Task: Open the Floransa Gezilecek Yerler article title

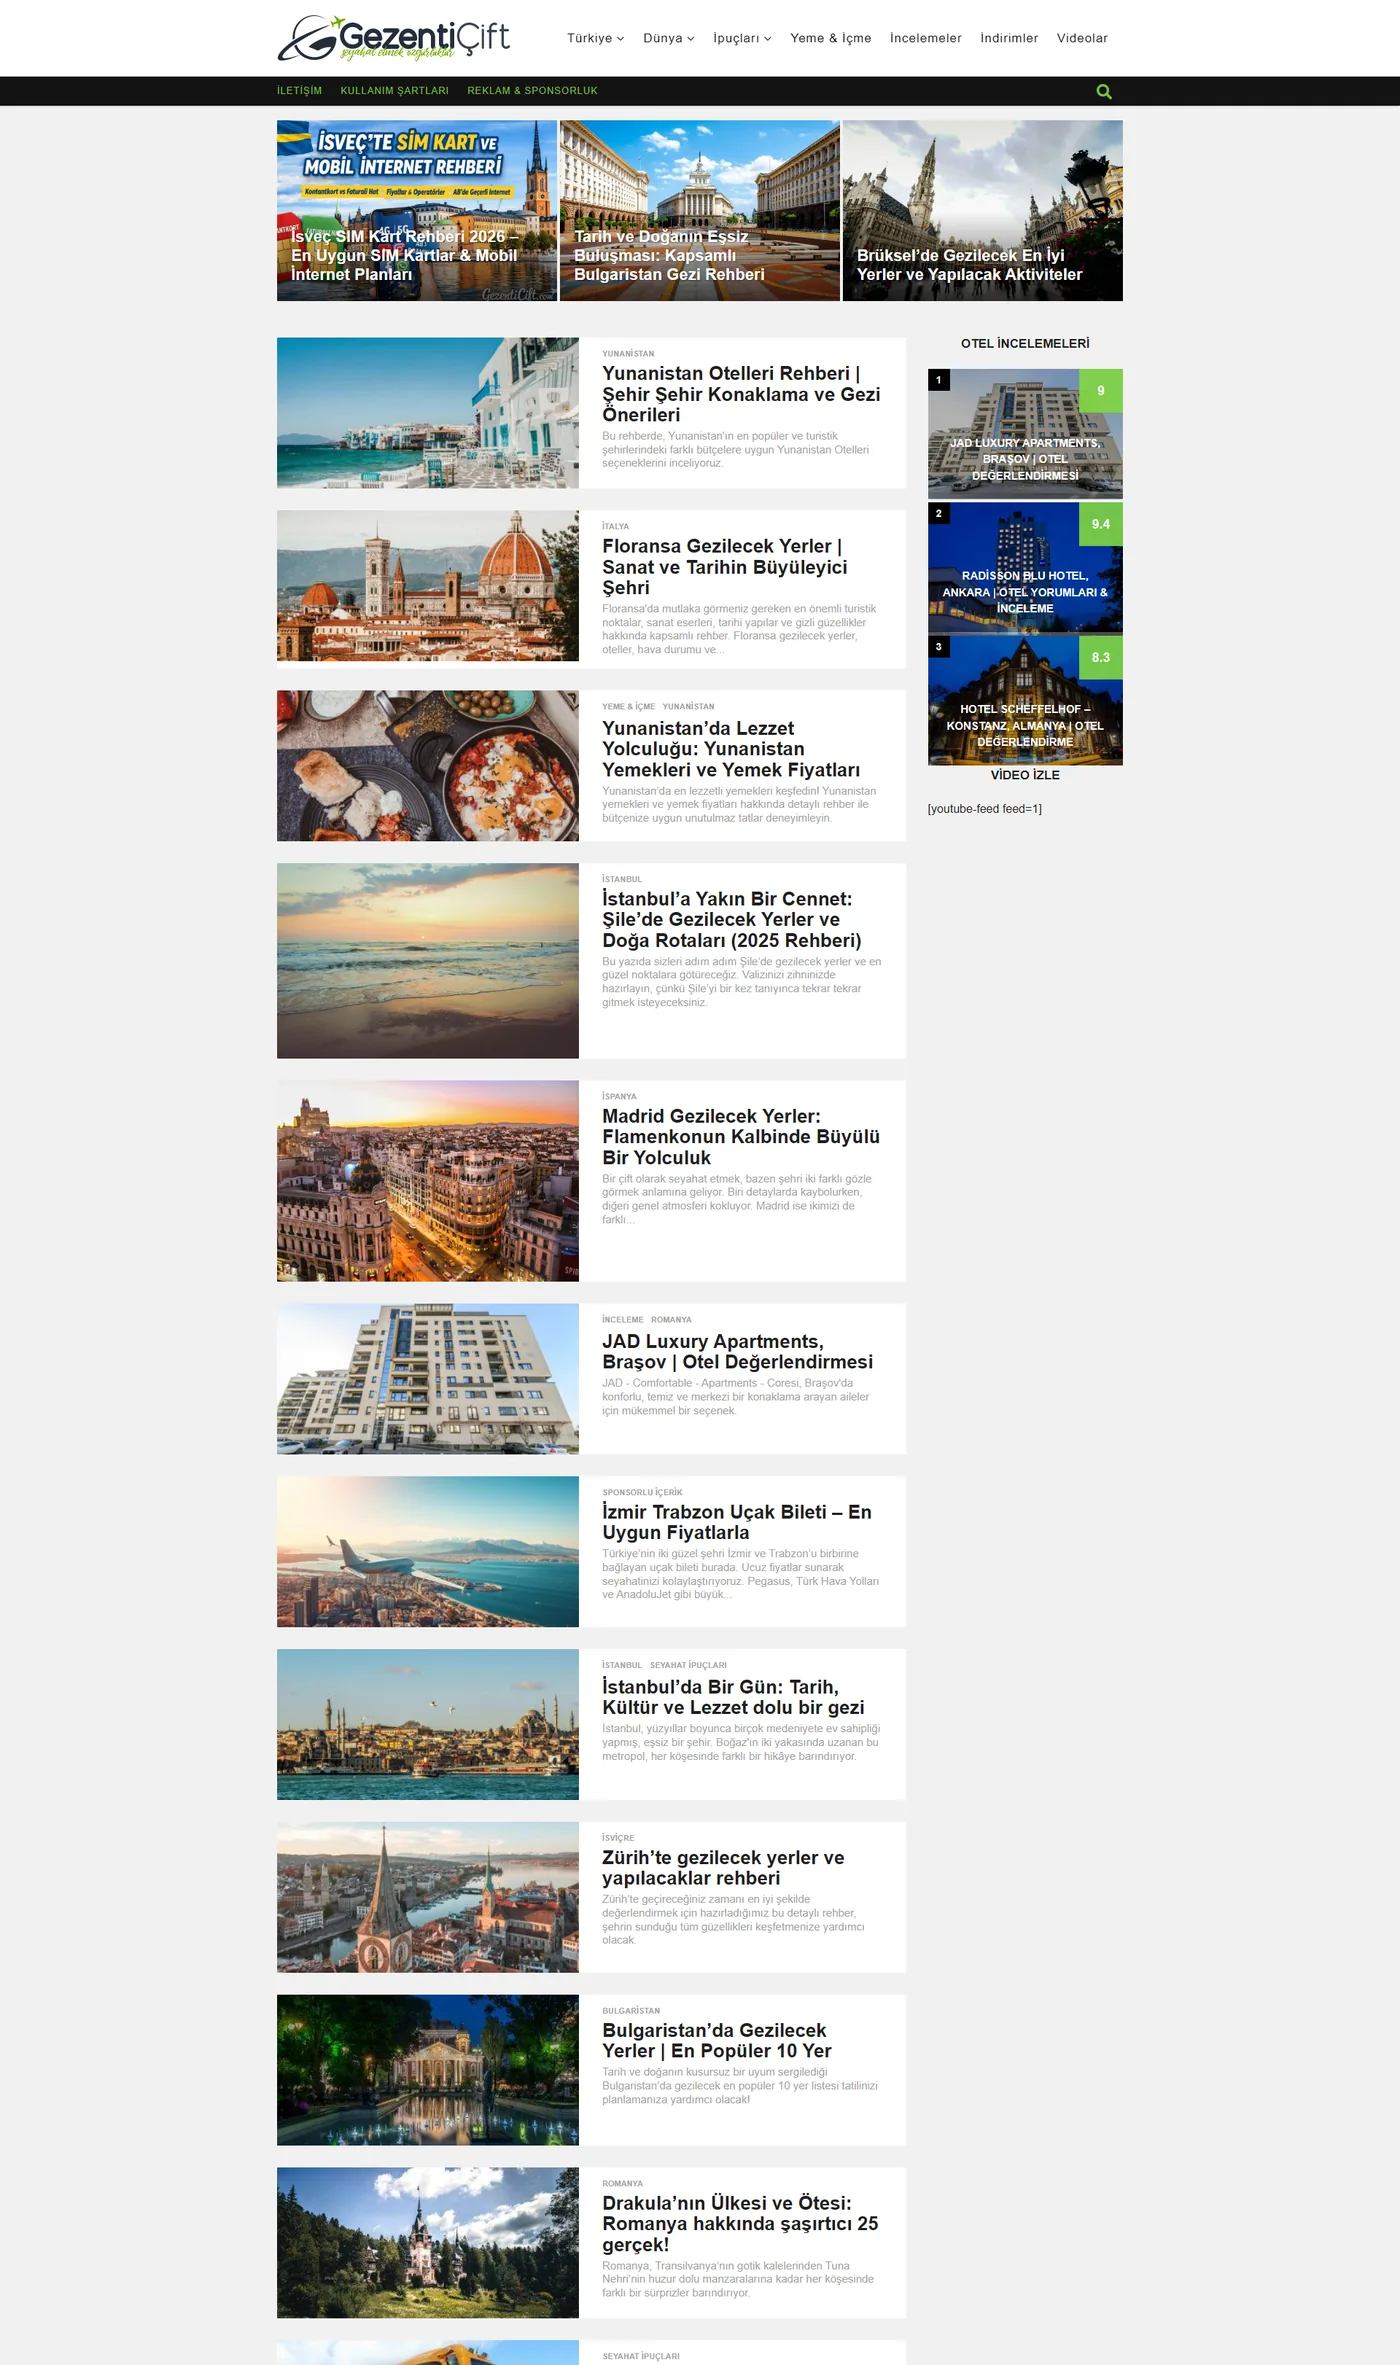Action: click(x=725, y=567)
